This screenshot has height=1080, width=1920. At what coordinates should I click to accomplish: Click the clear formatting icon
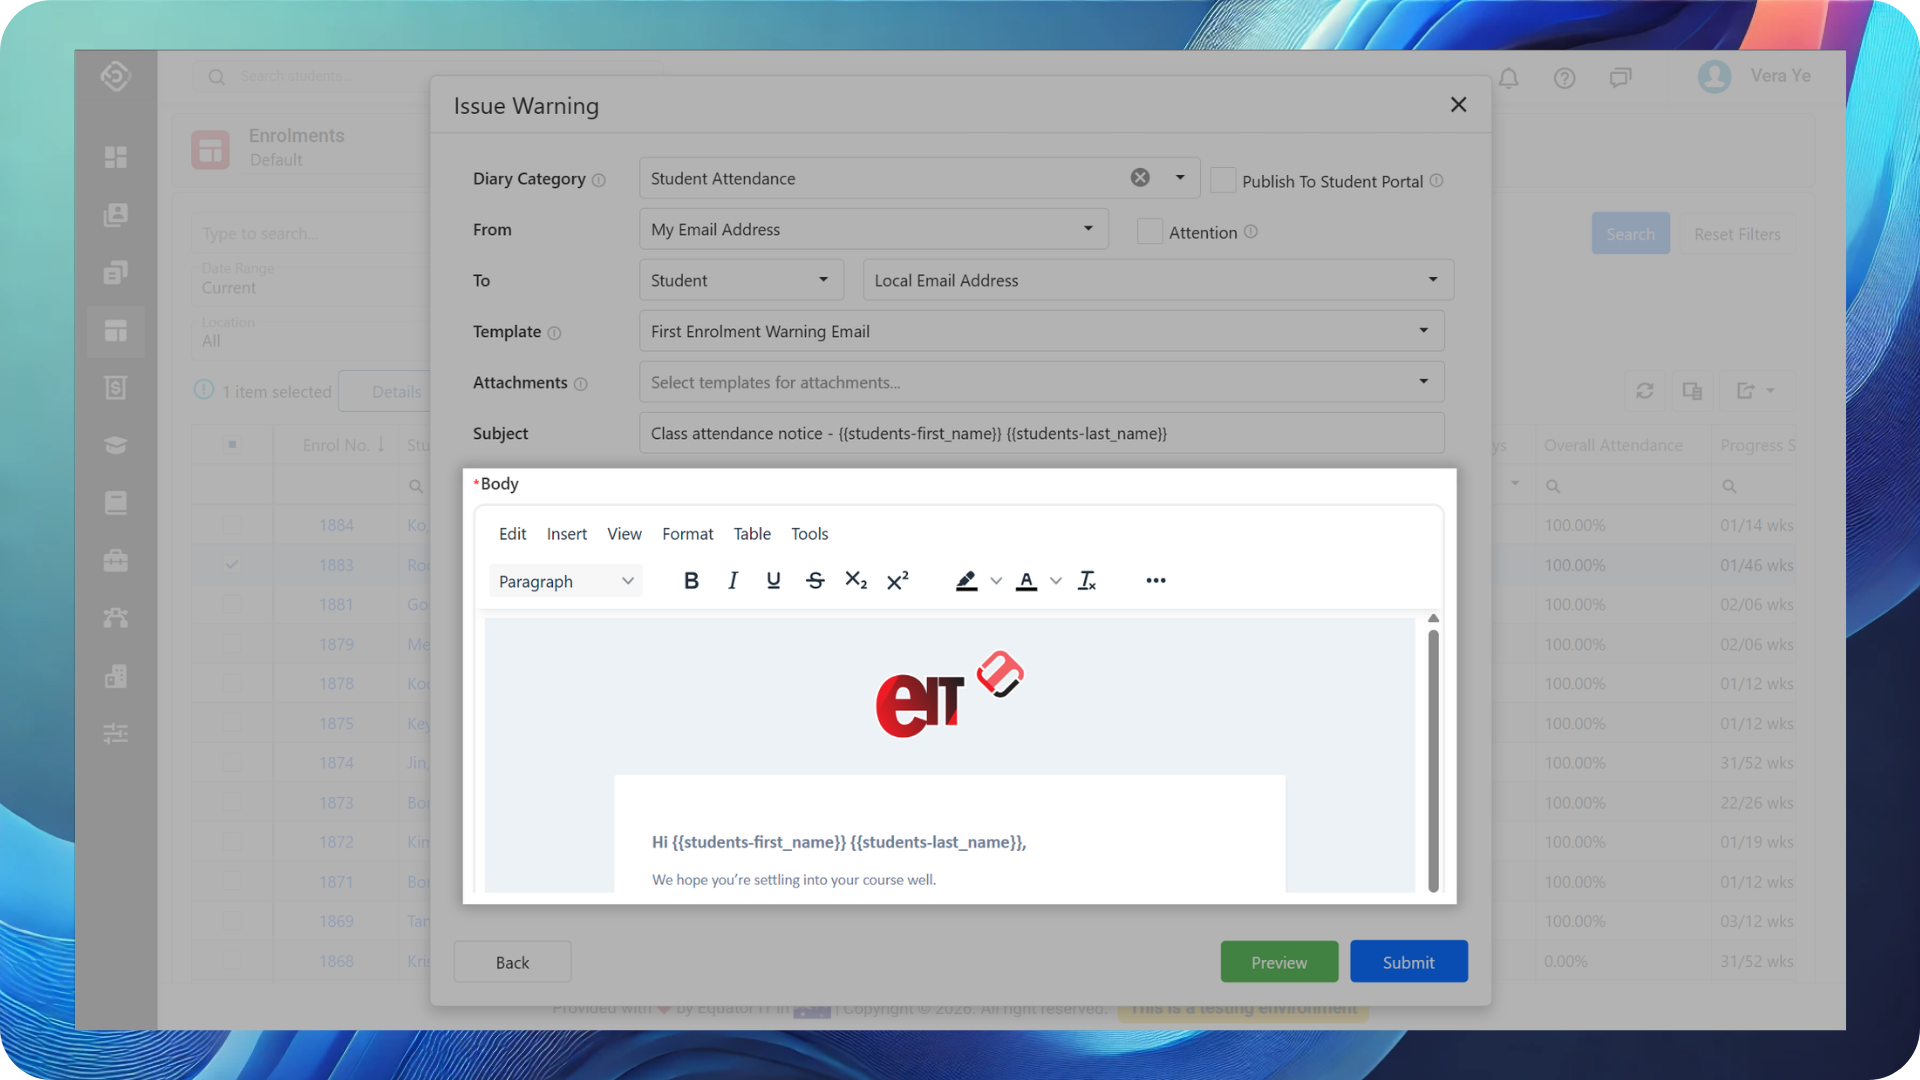pos(1087,581)
